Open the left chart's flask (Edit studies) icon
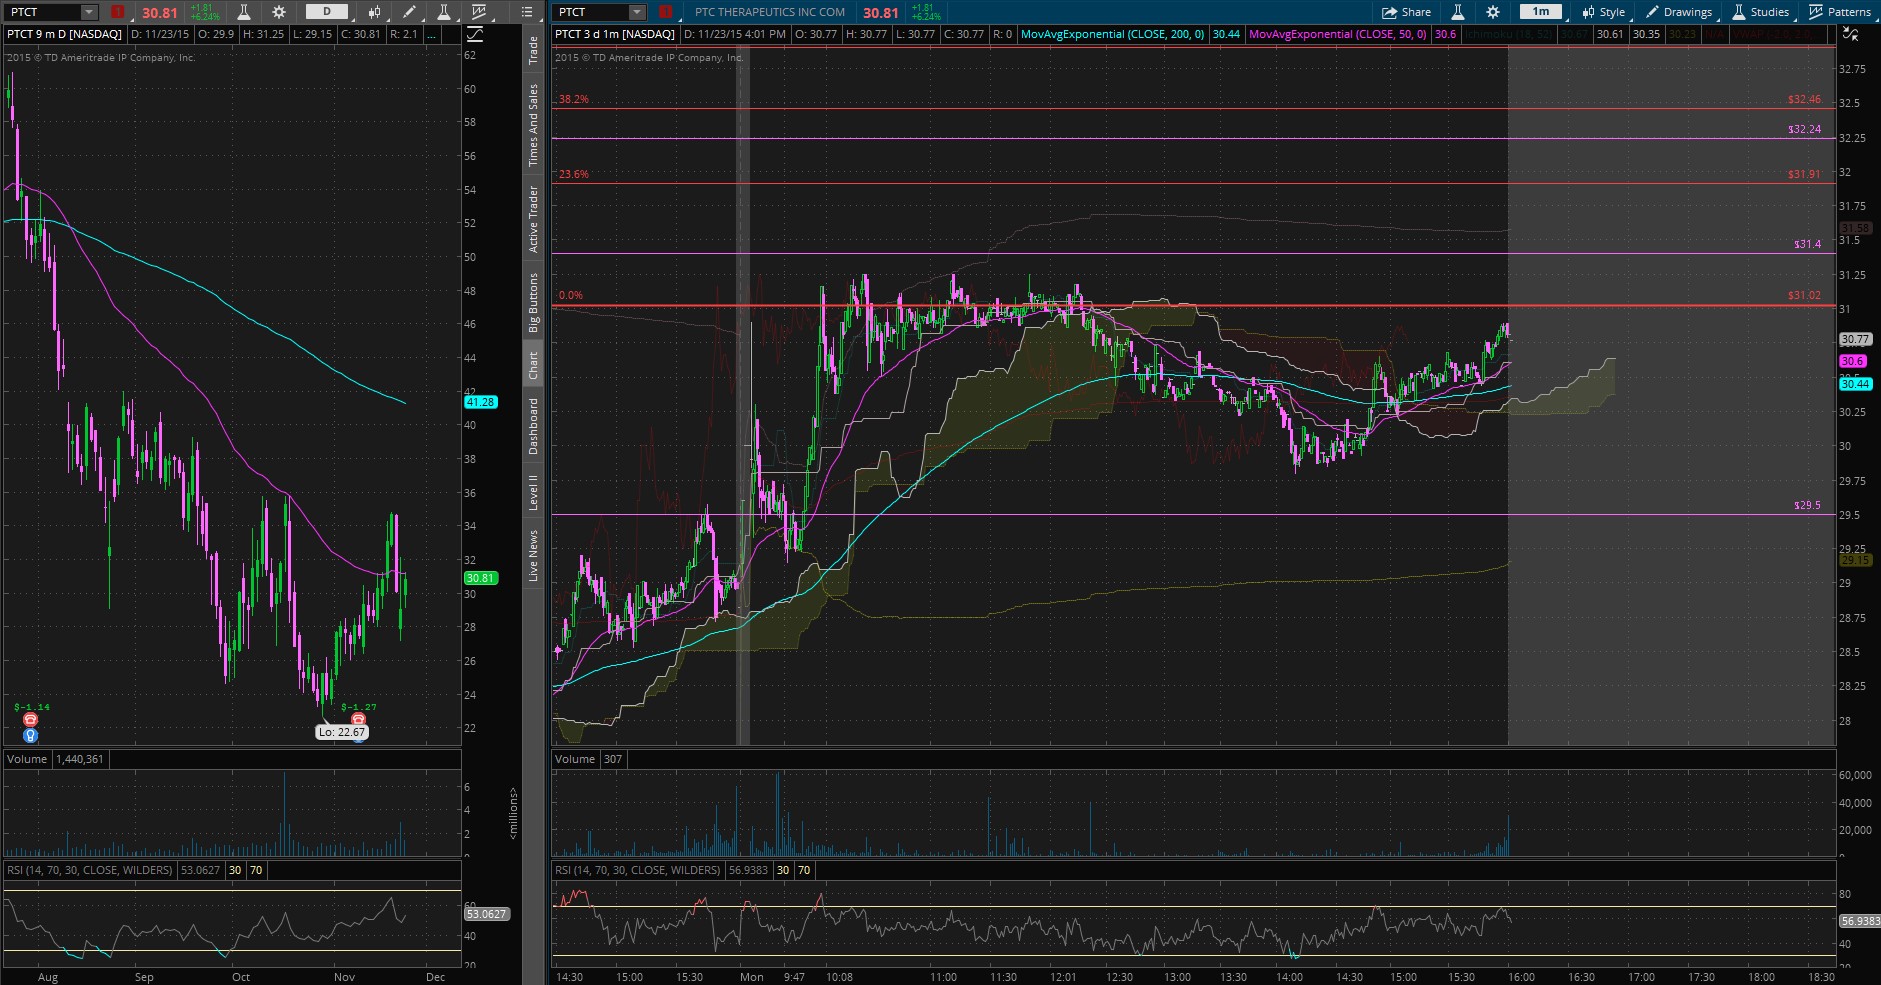The width and height of the screenshot is (1881, 985). [243, 12]
